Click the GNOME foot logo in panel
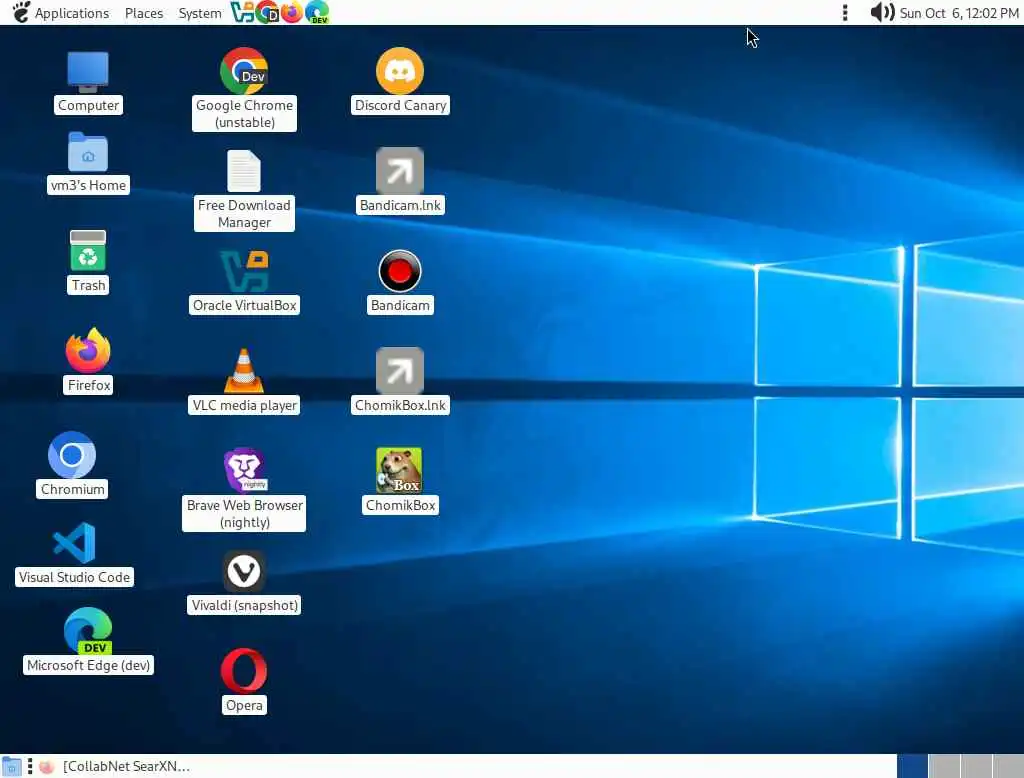 pos(21,12)
